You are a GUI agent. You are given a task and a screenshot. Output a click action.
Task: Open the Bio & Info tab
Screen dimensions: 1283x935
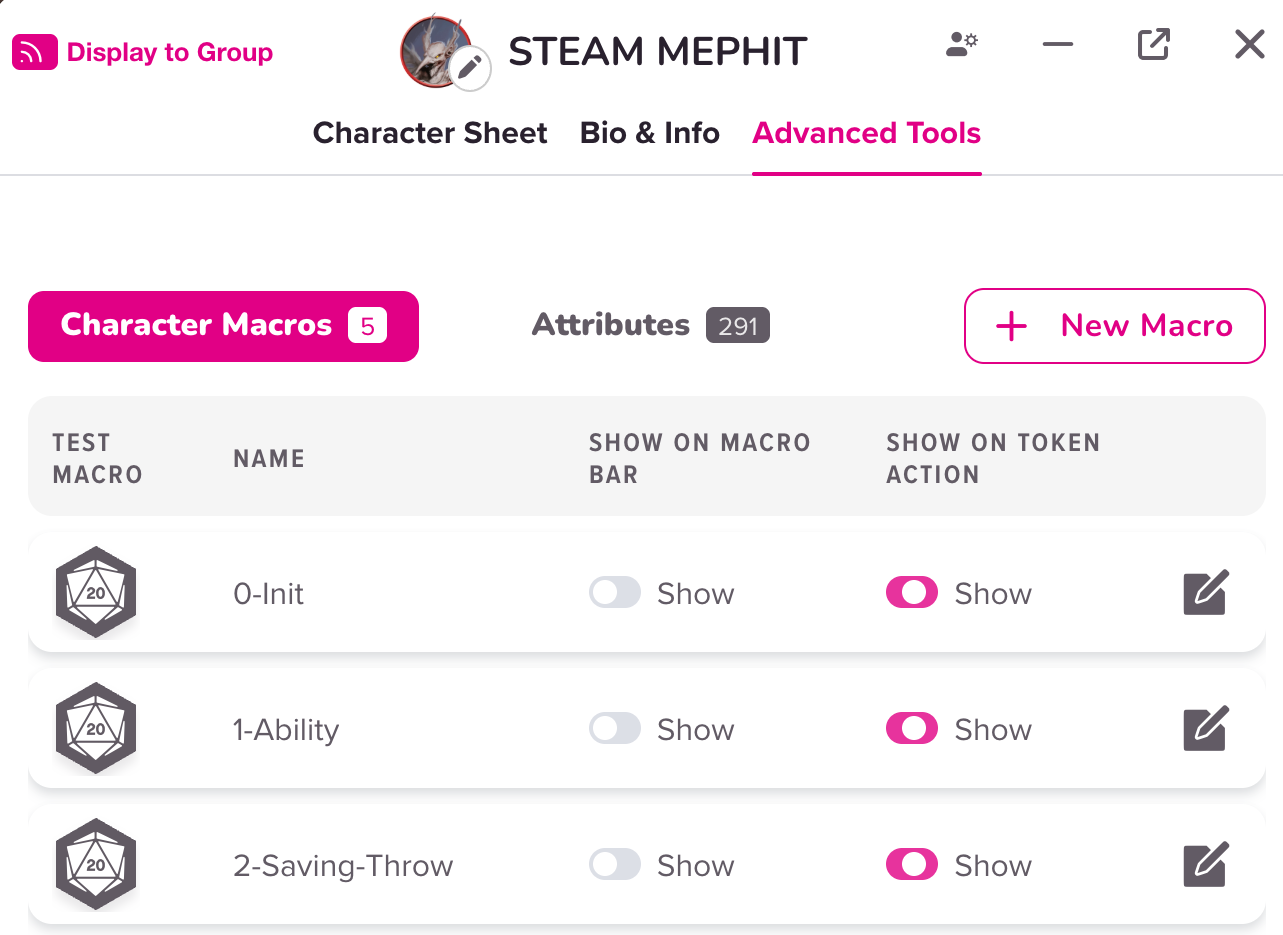click(x=649, y=133)
